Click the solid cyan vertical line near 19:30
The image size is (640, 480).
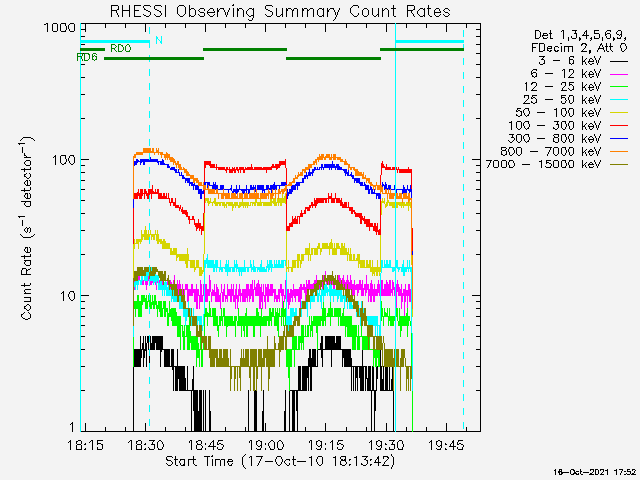(x=396, y=227)
